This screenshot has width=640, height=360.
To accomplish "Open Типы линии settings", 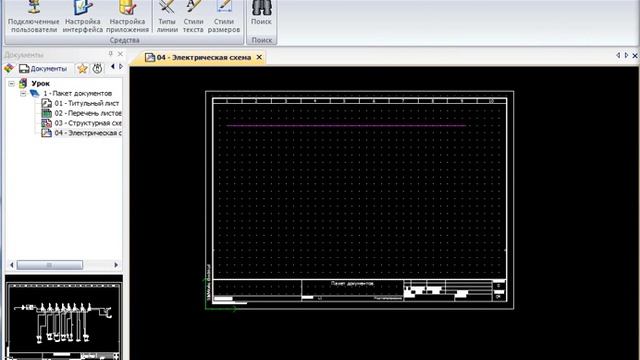I will (x=167, y=17).
